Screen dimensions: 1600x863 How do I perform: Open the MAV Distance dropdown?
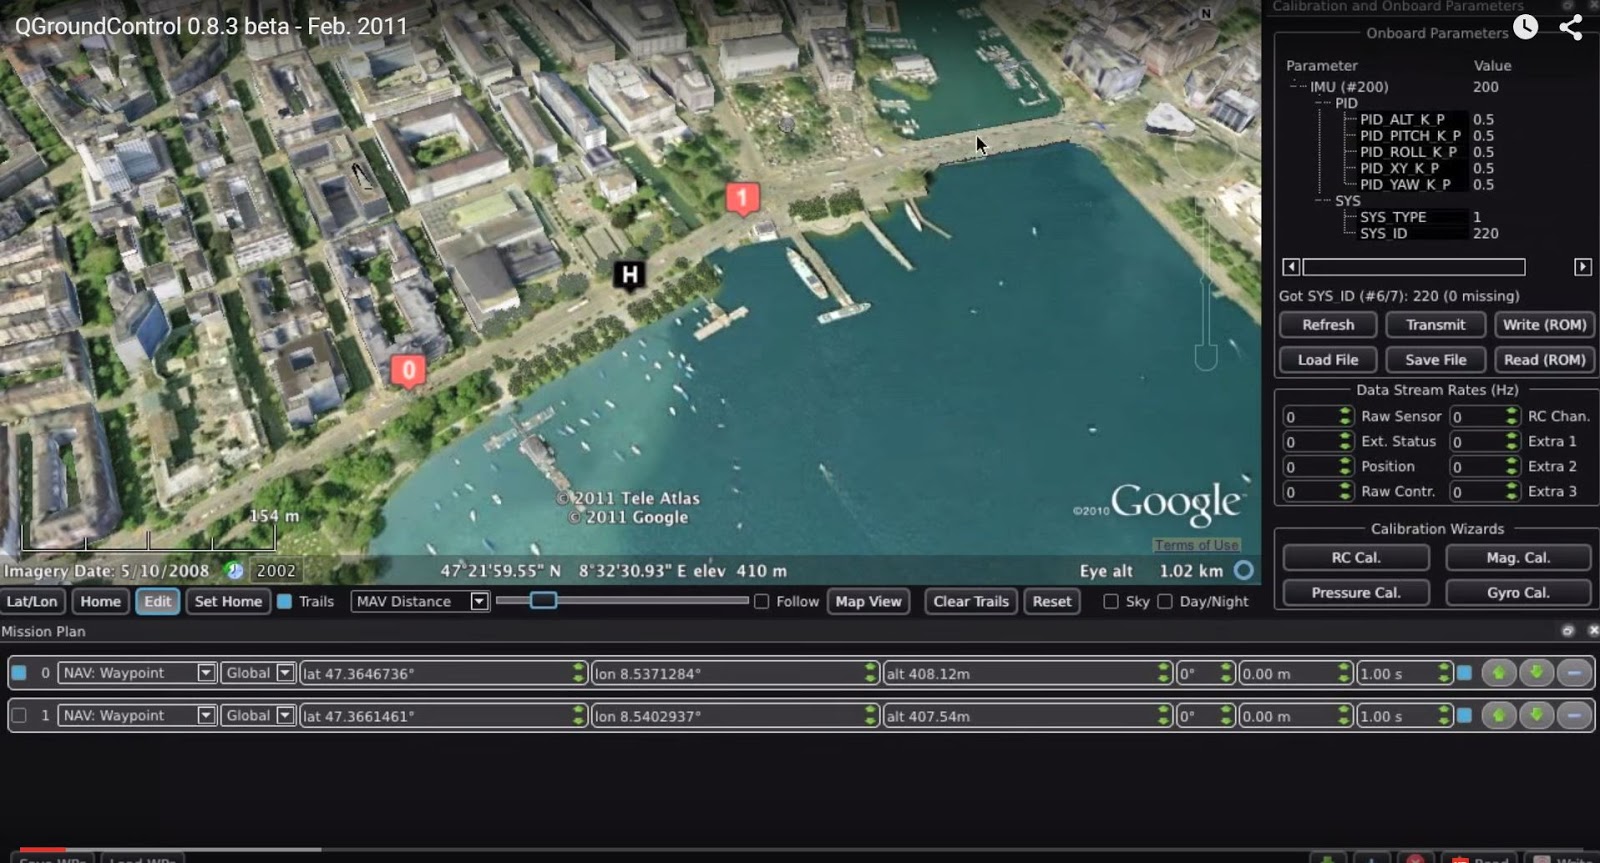tap(420, 601)
